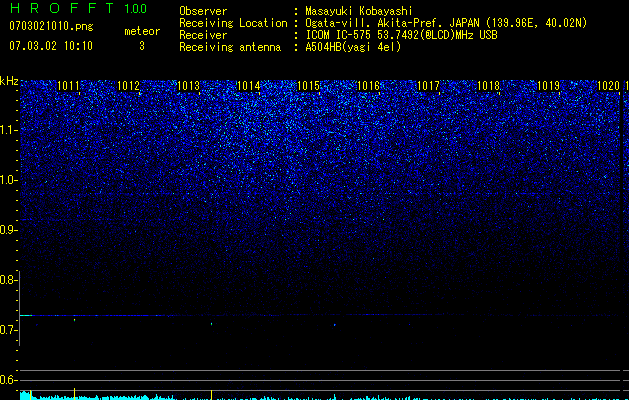Screen dimensions: 629x400
Task: Click the 1.0 kHz frequency axis label
Action: coord(8,180)
